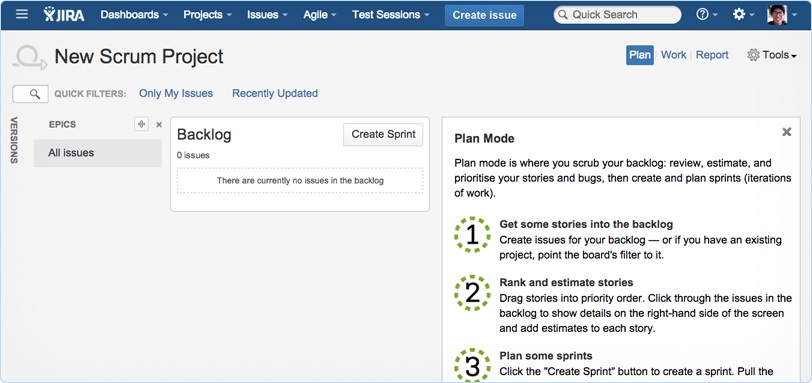This screenshot has width=812, height=383.
Task: Switch to the Report mode tab
Action: coord(712,55)
